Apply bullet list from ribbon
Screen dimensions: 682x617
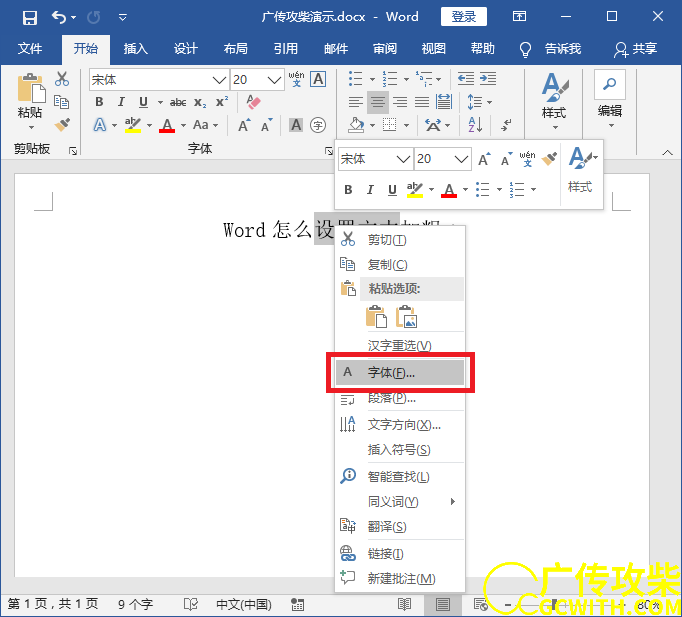355,79
